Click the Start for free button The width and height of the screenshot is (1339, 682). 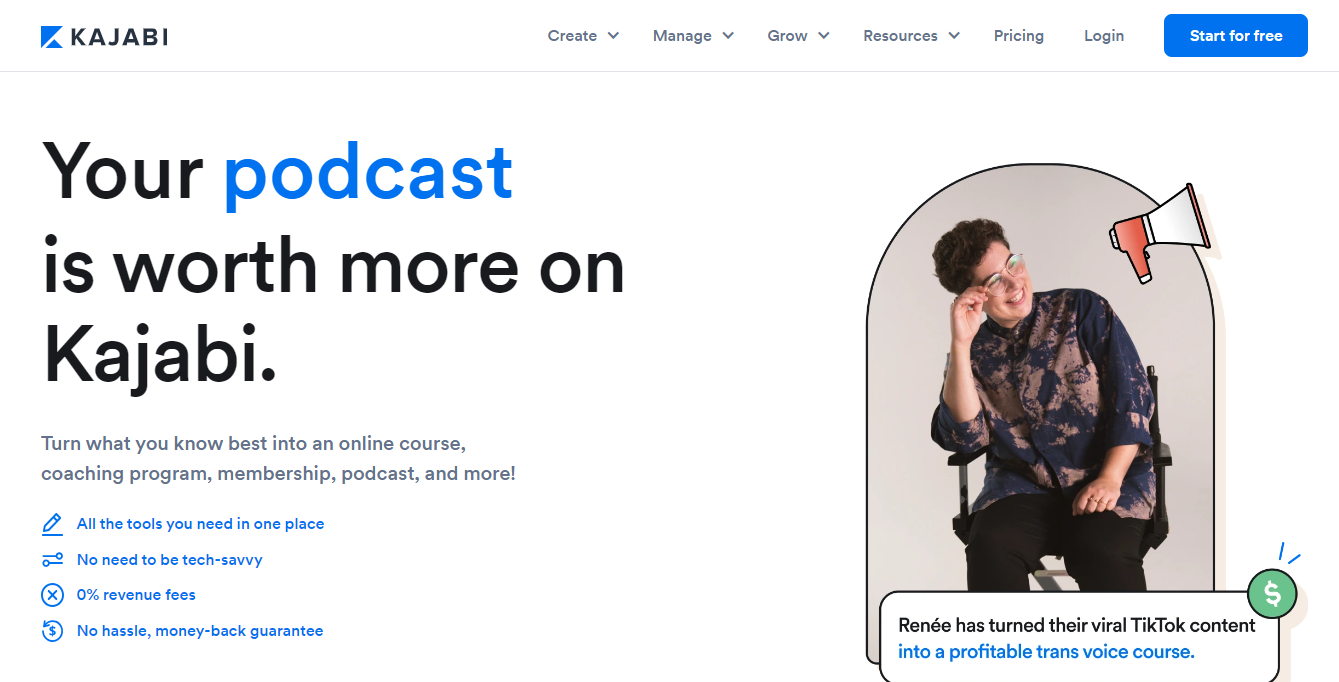pos(1236,36)
